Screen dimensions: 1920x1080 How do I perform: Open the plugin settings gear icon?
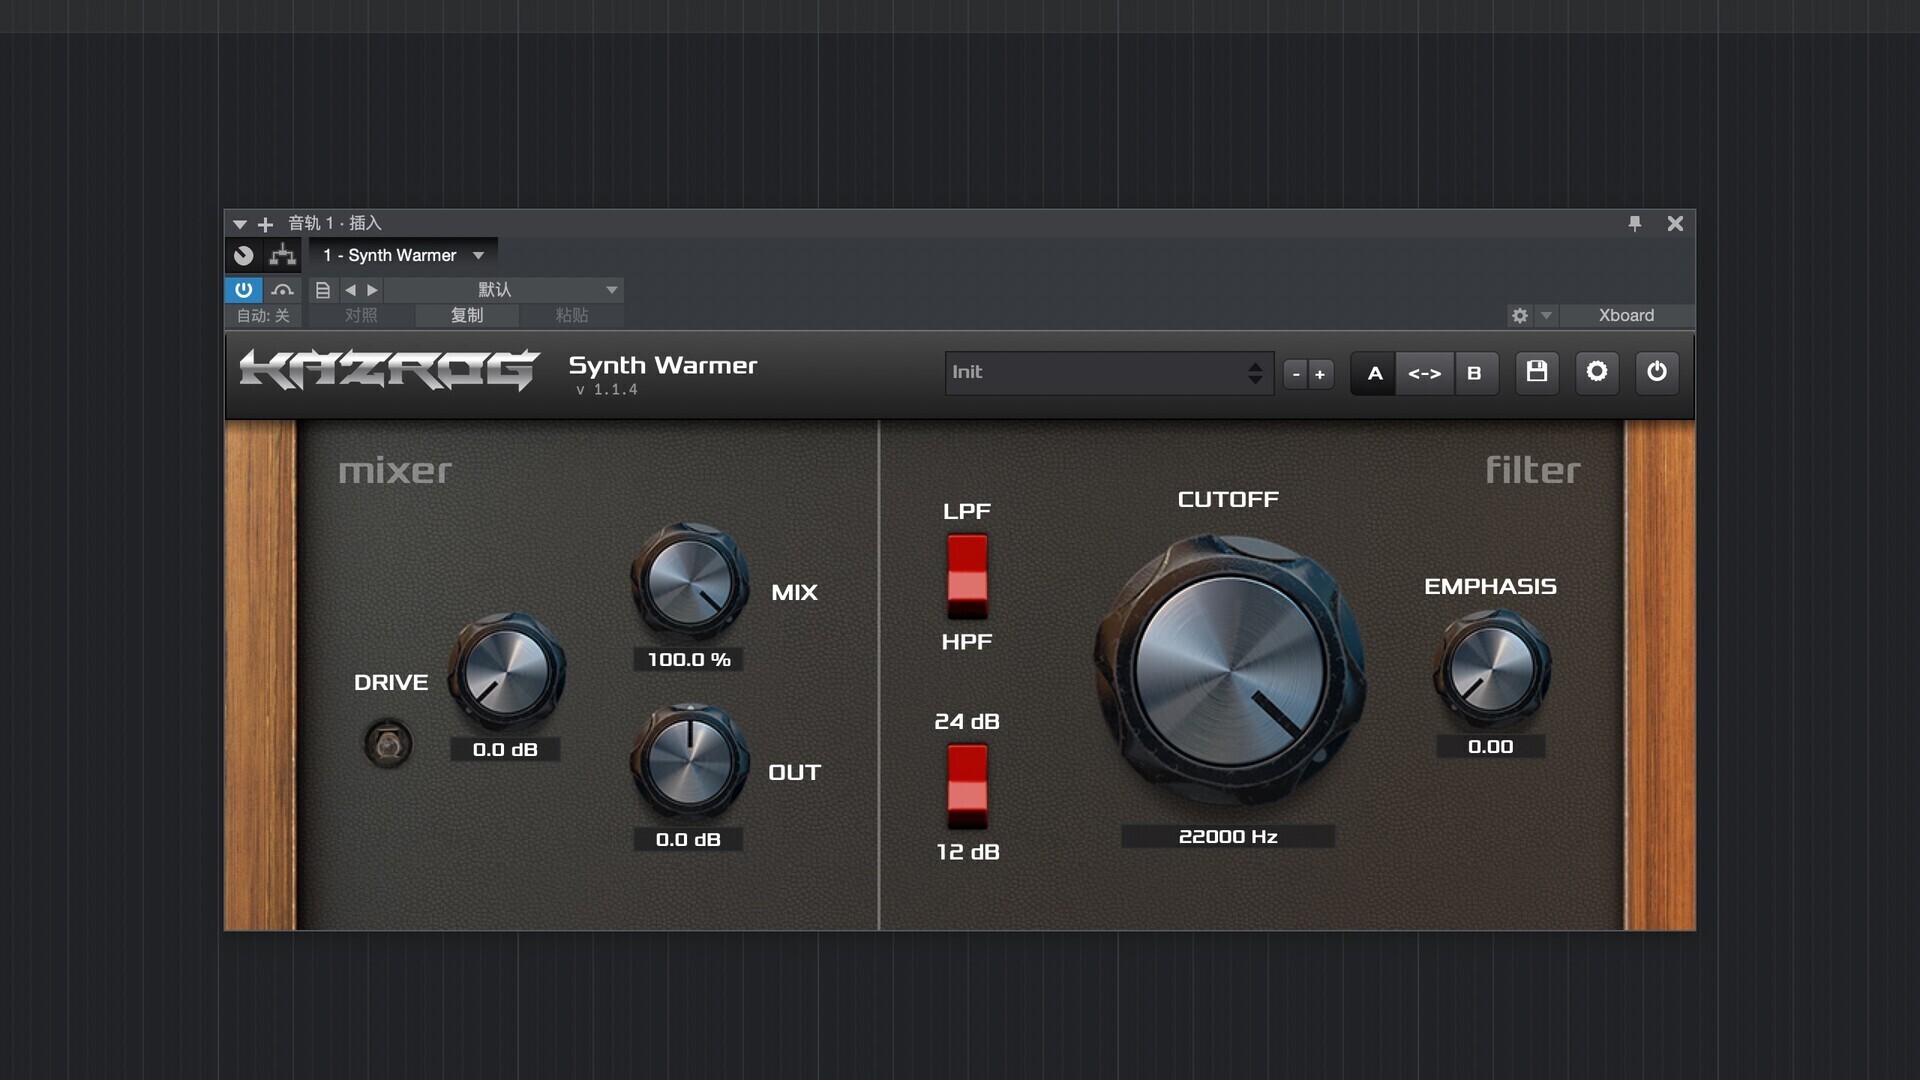1597,372
